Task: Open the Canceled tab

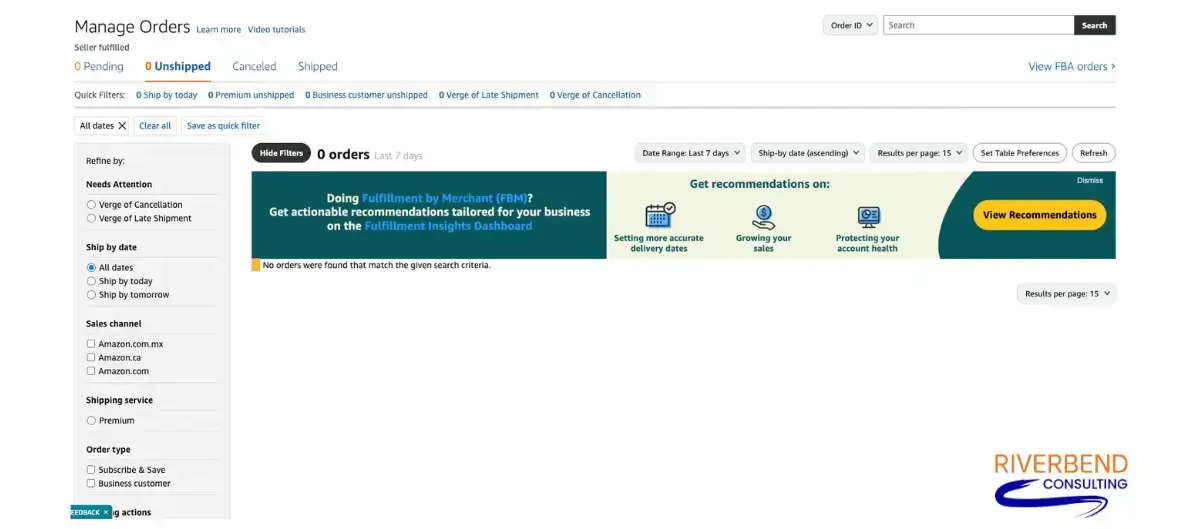Action: [254, 67]
